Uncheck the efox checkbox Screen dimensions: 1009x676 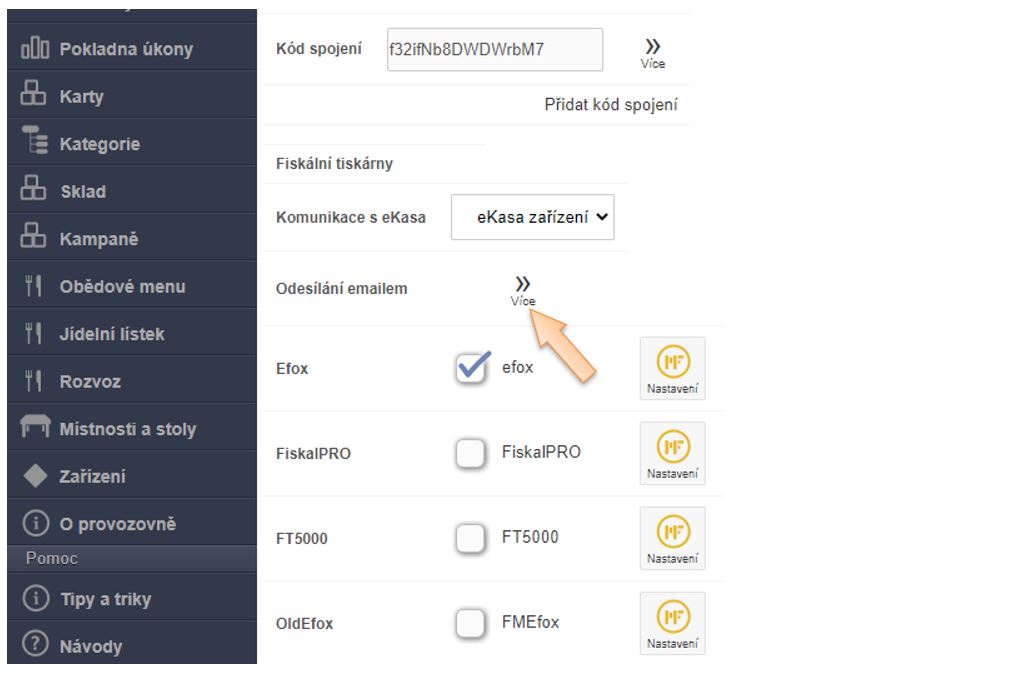(x=471, y=369)
